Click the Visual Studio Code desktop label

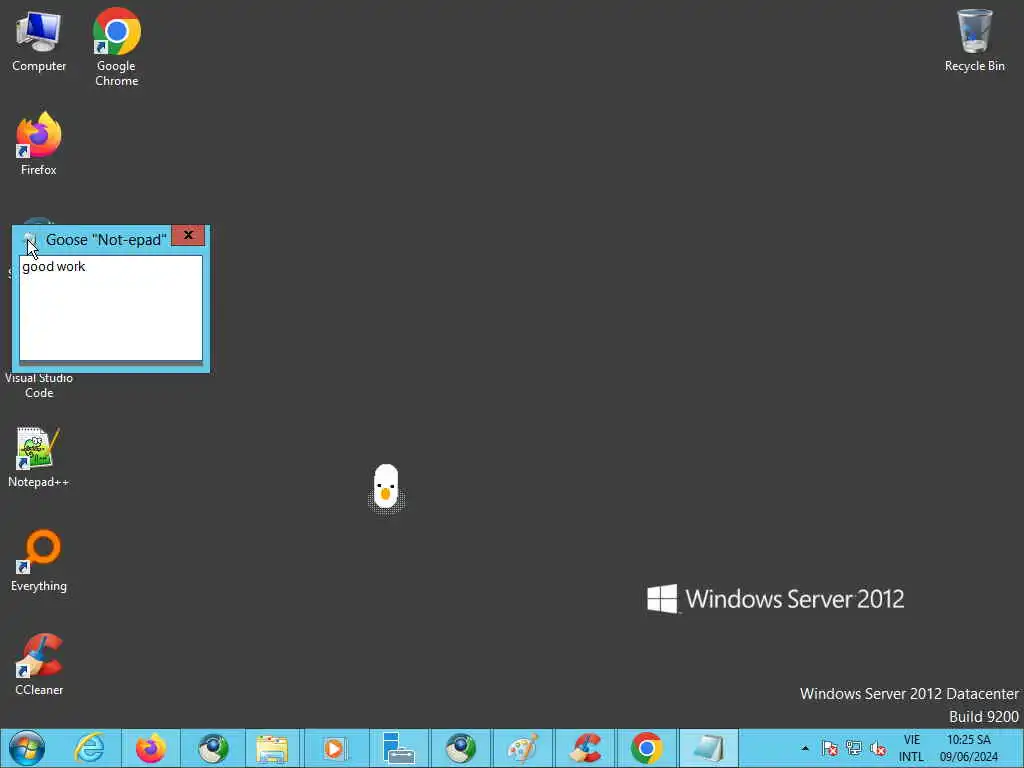pos(39,385)
